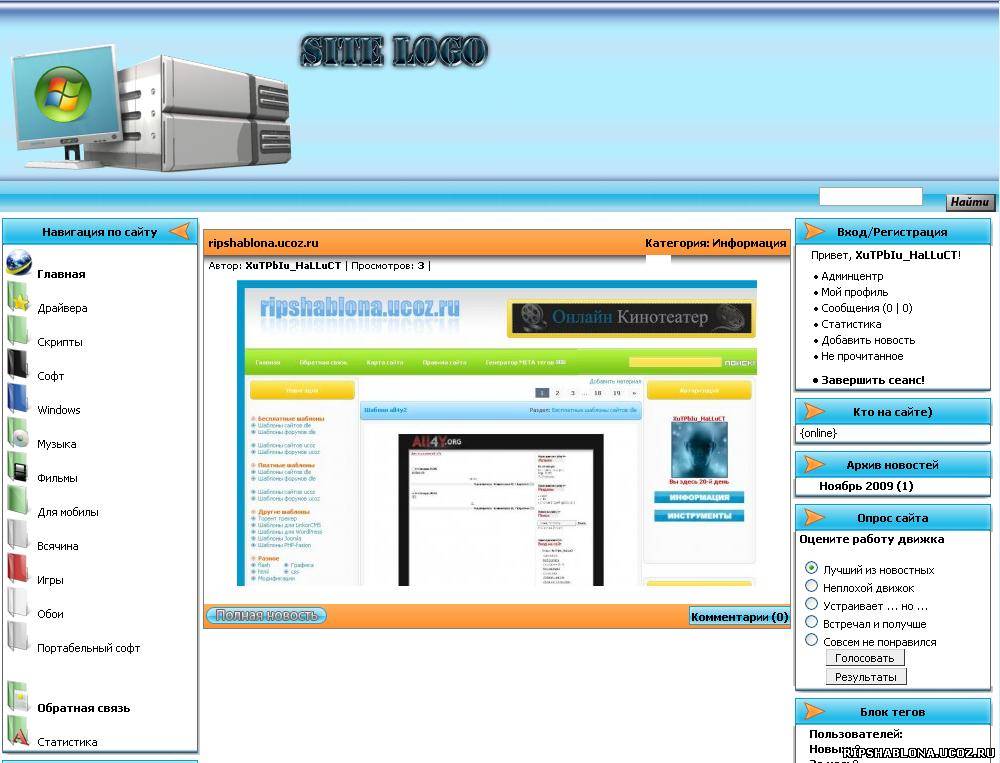Click the Голосовать vote button

point(865,658)
